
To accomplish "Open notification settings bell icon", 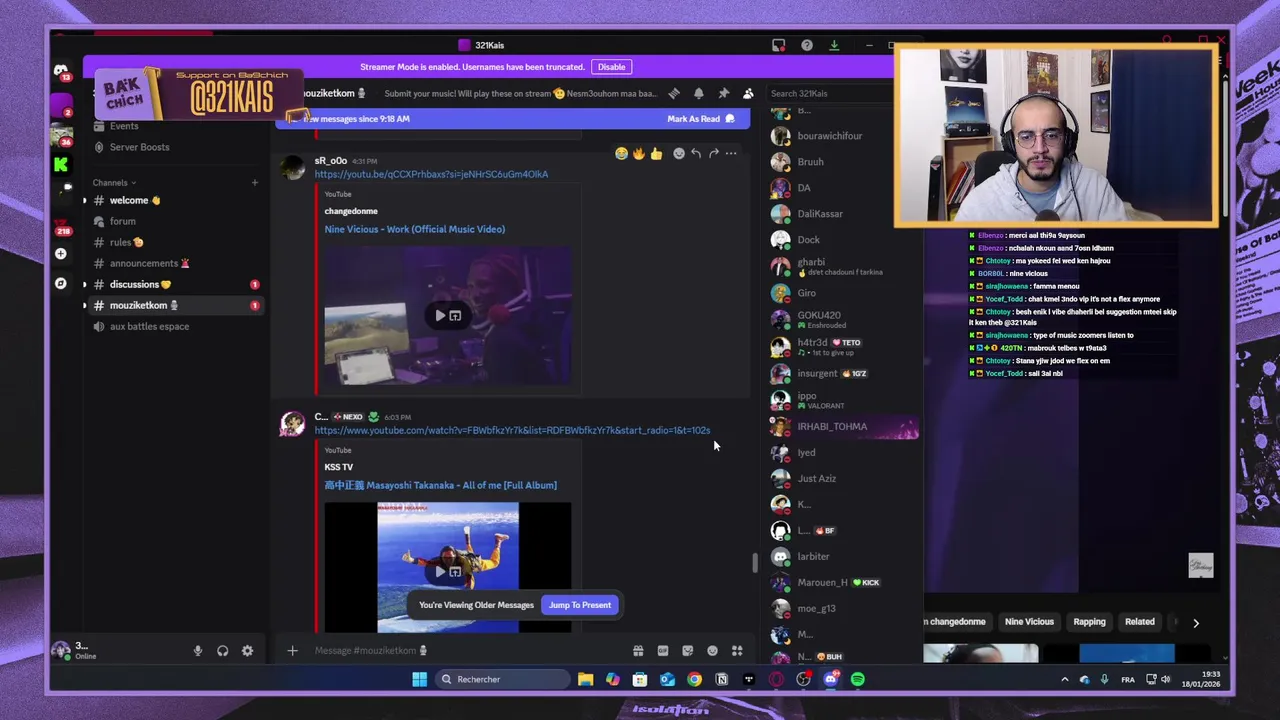I will (x=699, y=93).
